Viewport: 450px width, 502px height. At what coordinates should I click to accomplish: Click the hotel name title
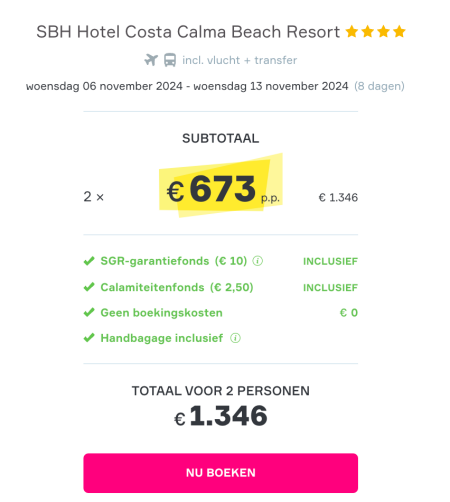[188, 32]
